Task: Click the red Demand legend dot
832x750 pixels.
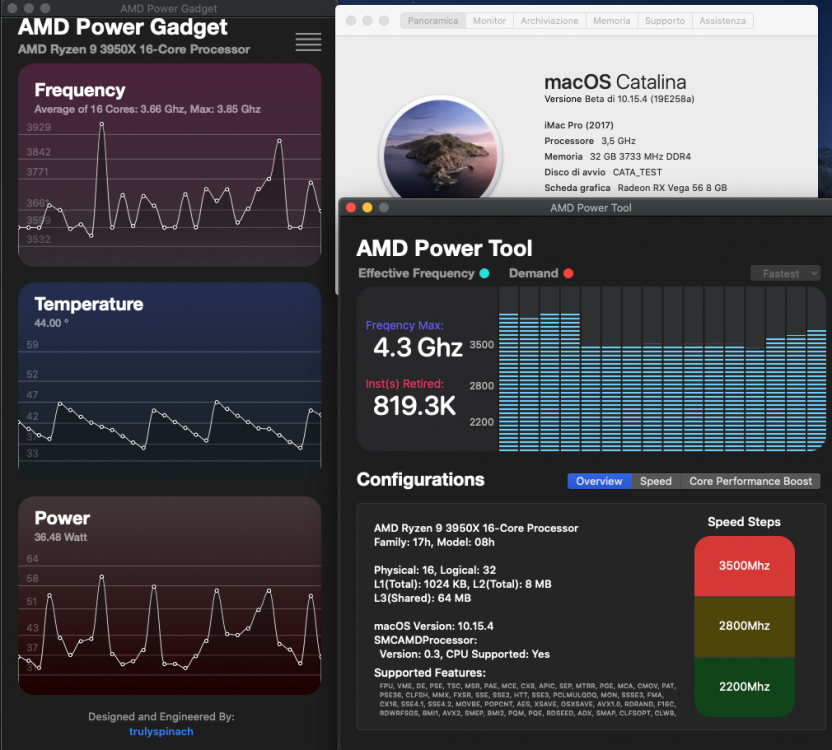Action: pos(568,273)
